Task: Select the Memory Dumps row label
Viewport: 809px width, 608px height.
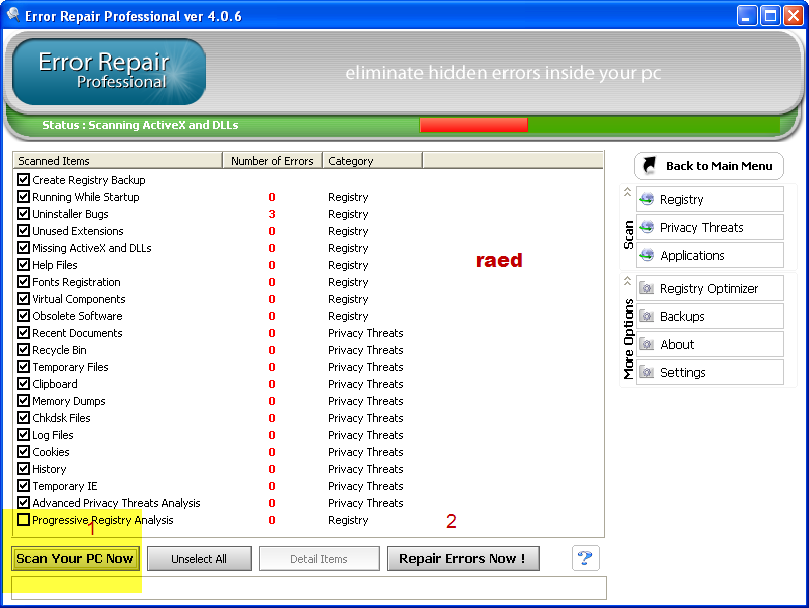Action: [x=69, y=401]
